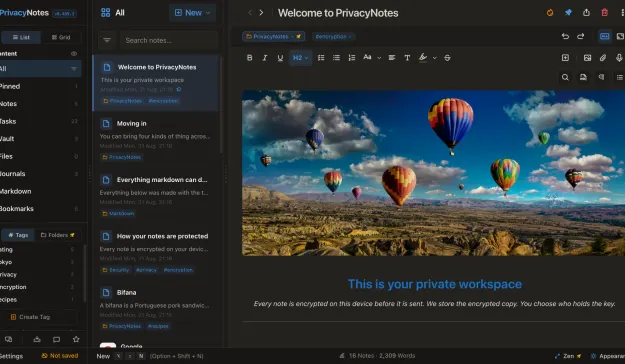Insert a checklist from the toolbar

point(321,58)
